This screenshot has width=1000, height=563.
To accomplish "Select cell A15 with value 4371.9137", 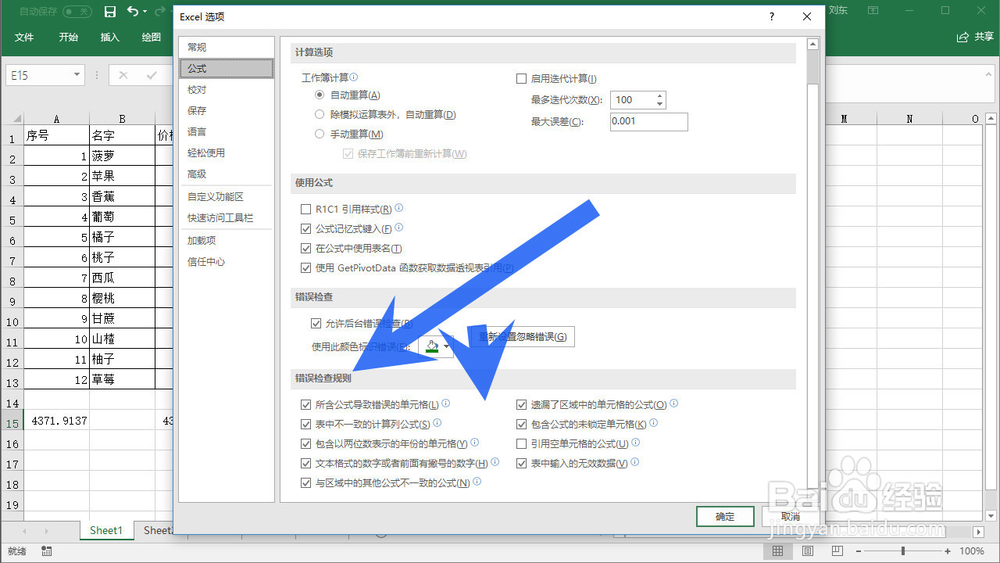I will pos(56,421).
